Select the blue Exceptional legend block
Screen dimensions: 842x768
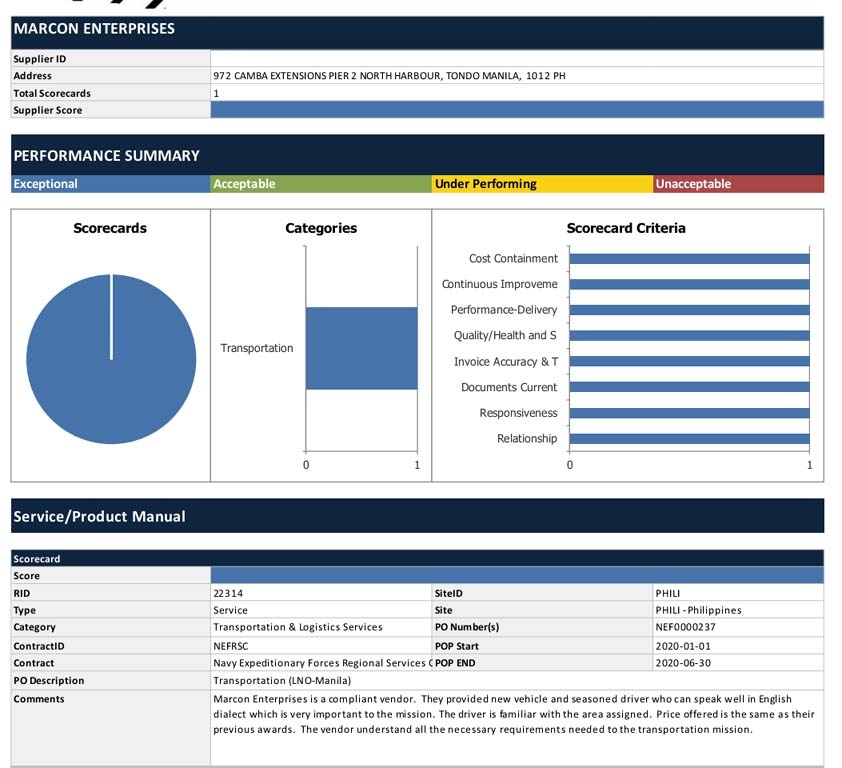click(x=111, y=184)
